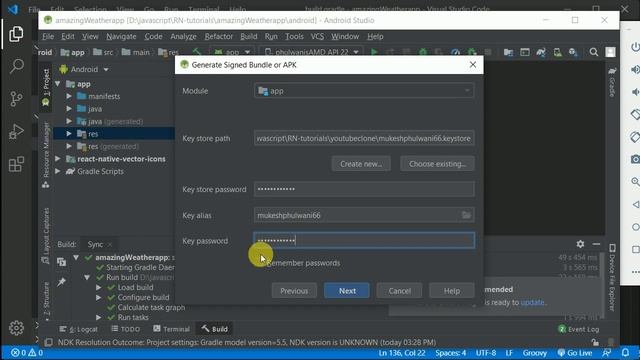Open VS Code Search icon in activity bar
The width and height of the screenshot is (640, 360).
tap(16, 66)
